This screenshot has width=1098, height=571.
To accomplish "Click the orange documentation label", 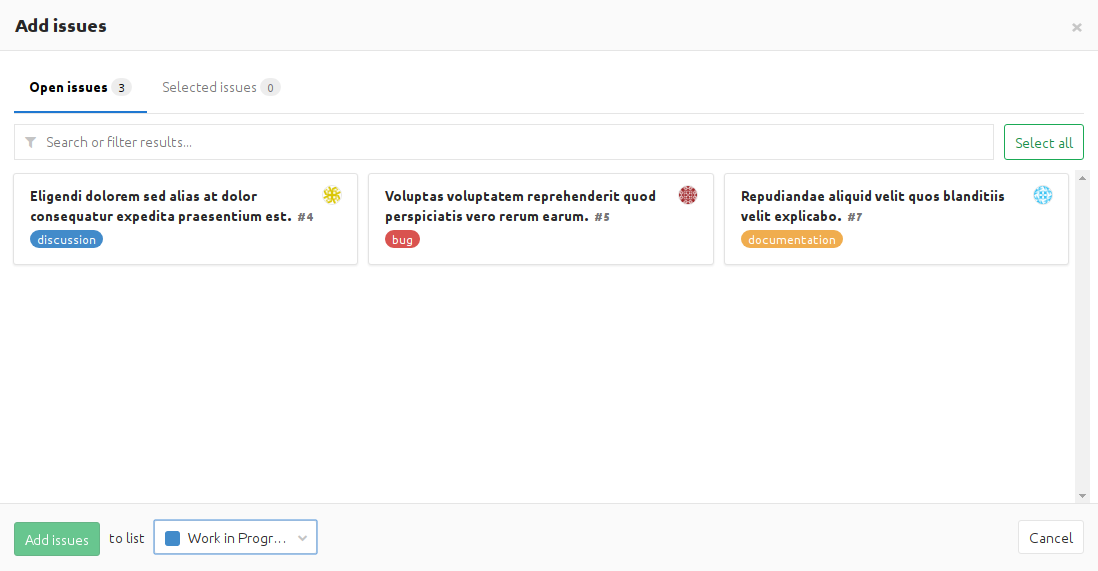I will (x=791, y=240).
